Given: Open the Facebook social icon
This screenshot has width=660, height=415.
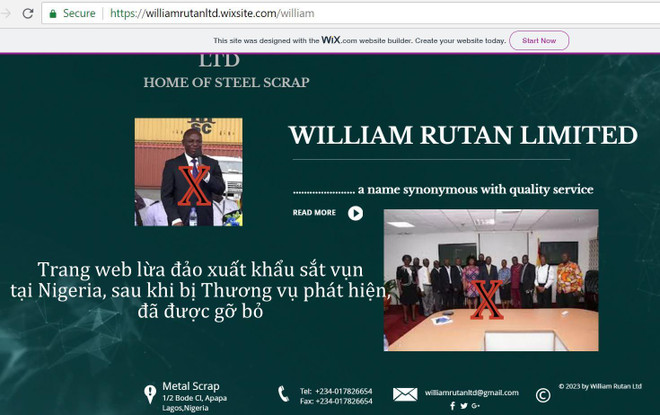Looking at the screenshot, I should [x=452, y=406].
